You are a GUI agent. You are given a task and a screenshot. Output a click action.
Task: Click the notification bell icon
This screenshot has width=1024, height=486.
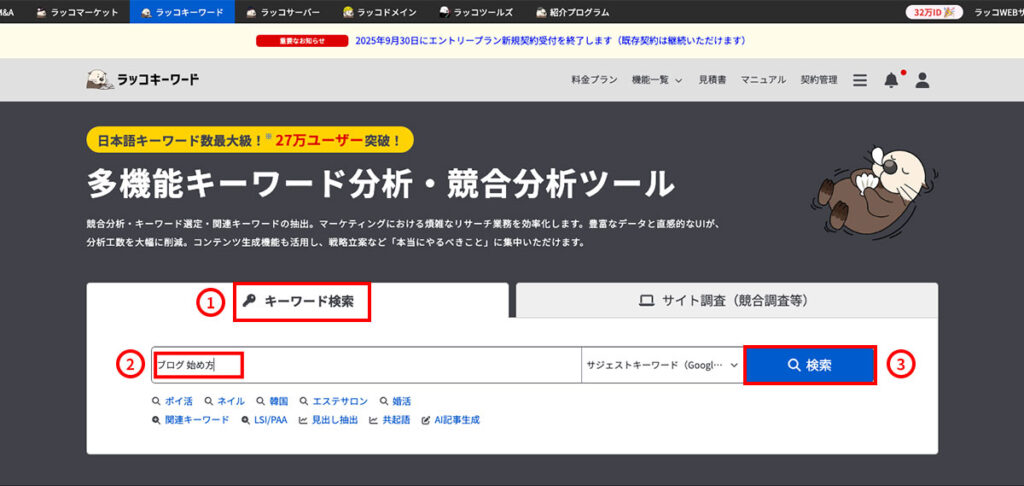point(891,80)
